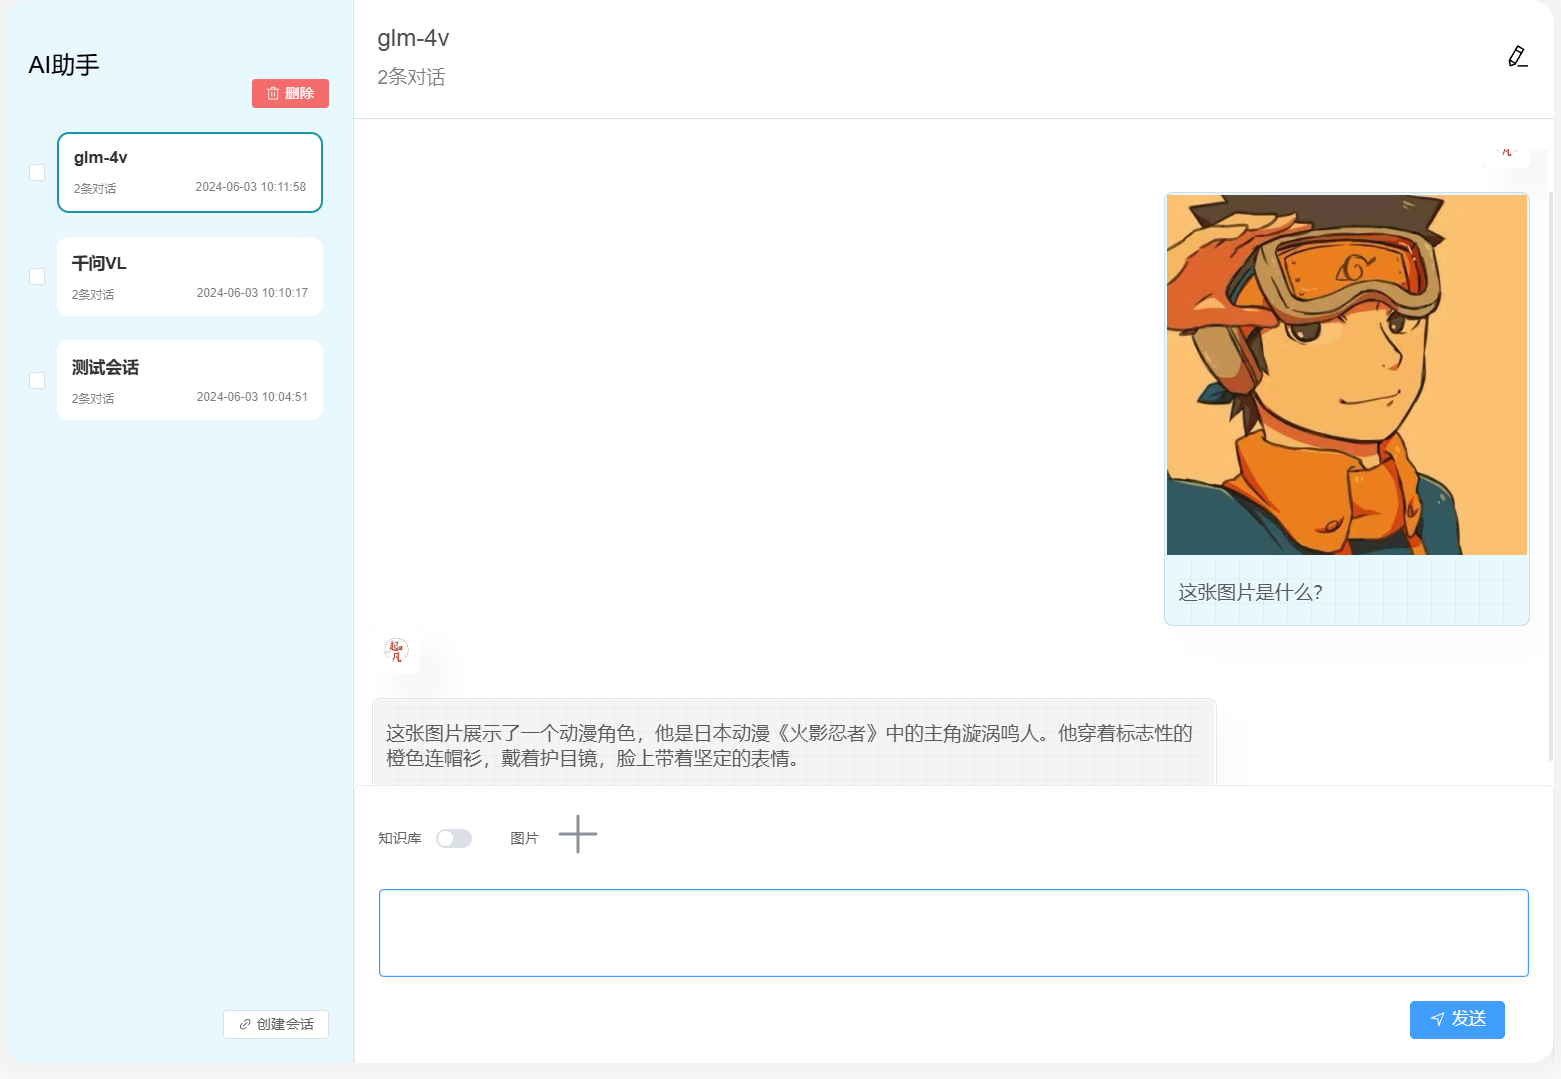
Task: Click the timestamp 2024-06-03 10:04:51
Action: pos(252,397)
